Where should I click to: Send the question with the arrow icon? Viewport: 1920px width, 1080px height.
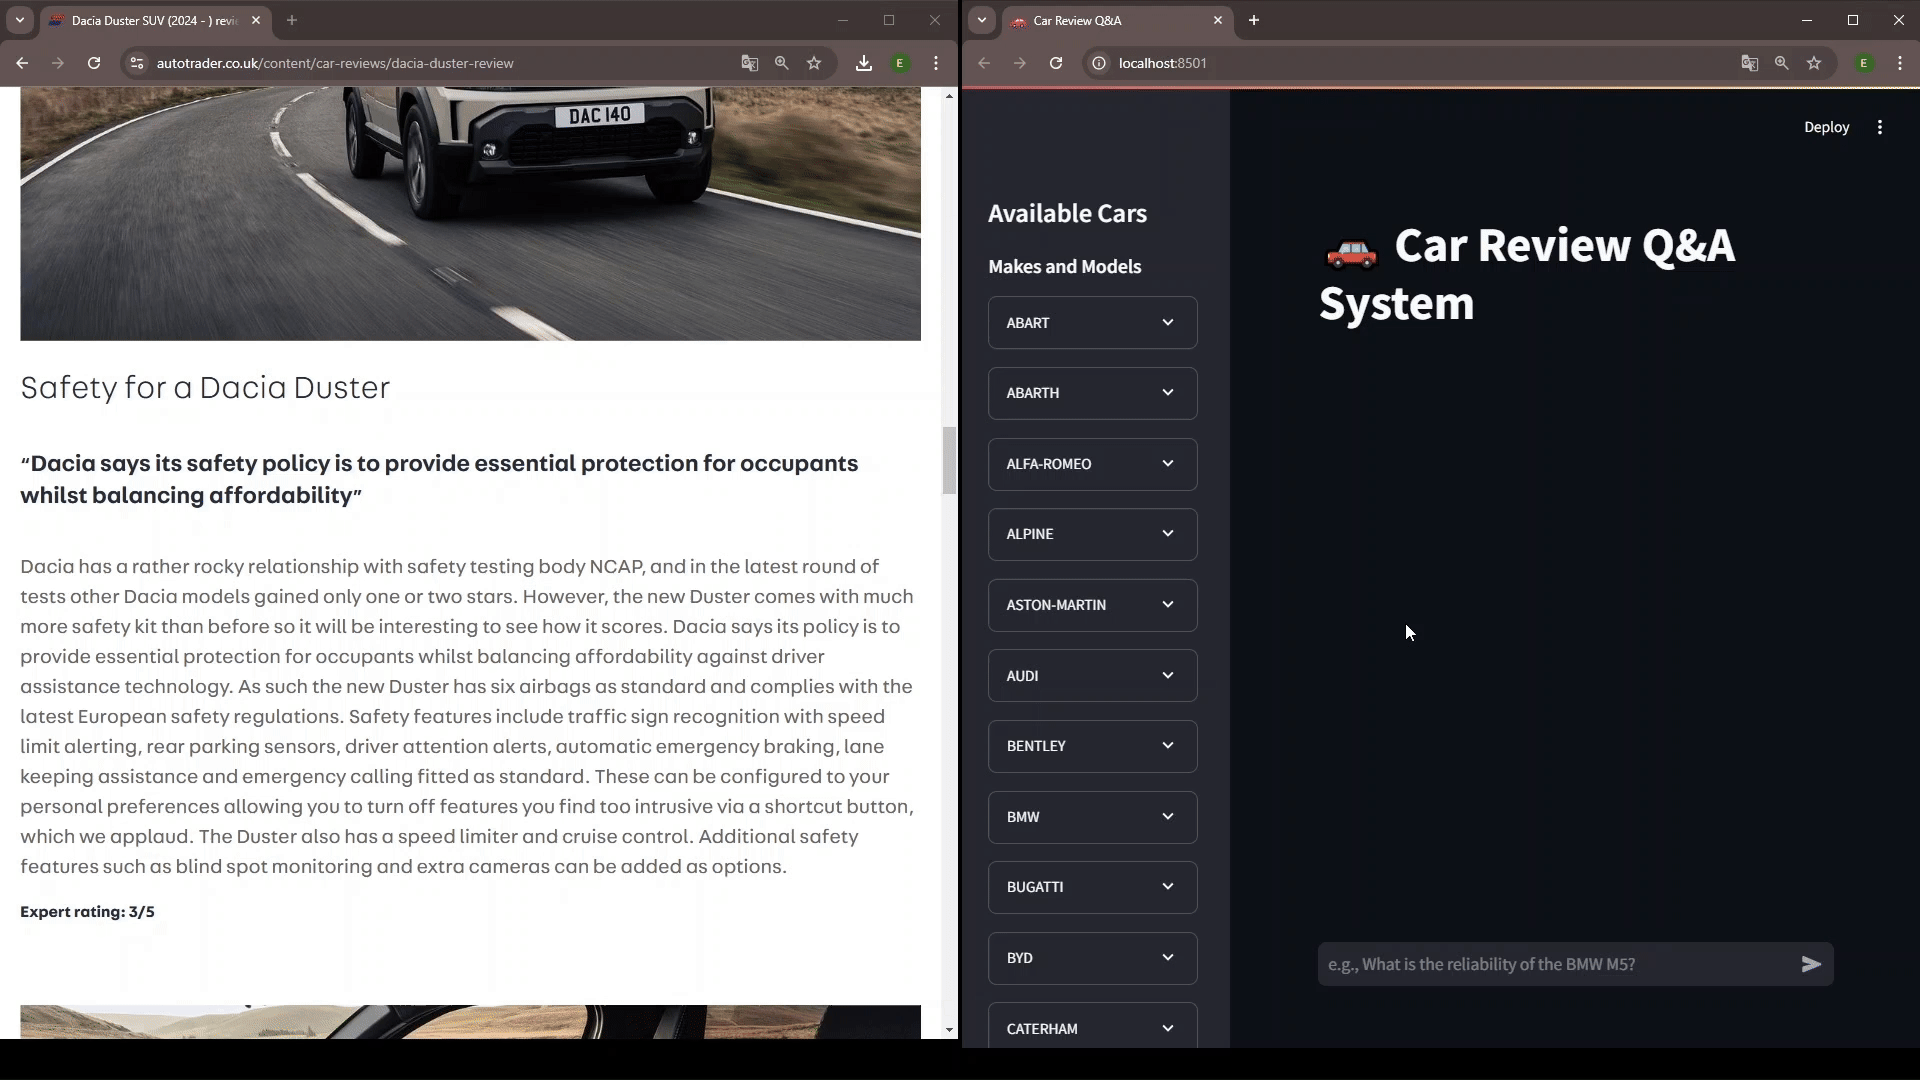pos(1811,964)
